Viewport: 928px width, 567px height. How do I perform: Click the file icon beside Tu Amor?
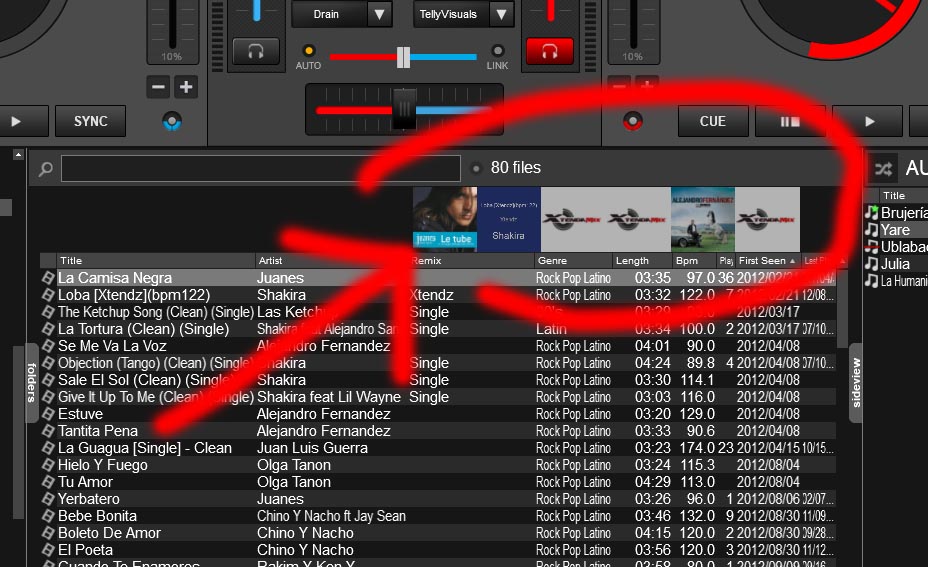coord(48,482)
